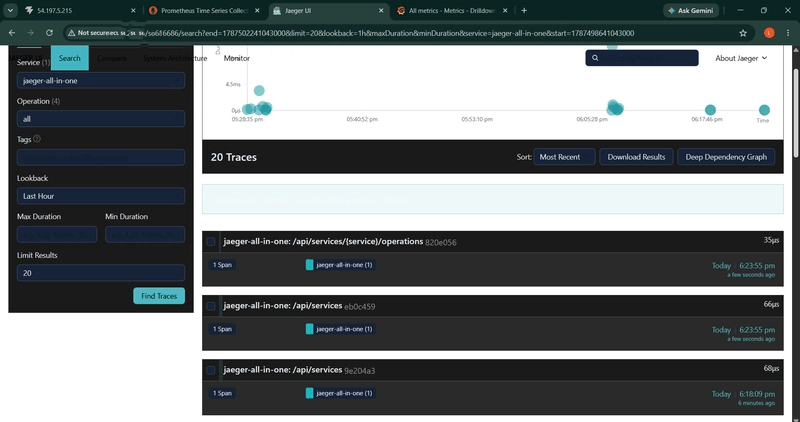Click the Tags help question icon
The height and width of the screenshot is (422, 800).
(x=37, y=139)
